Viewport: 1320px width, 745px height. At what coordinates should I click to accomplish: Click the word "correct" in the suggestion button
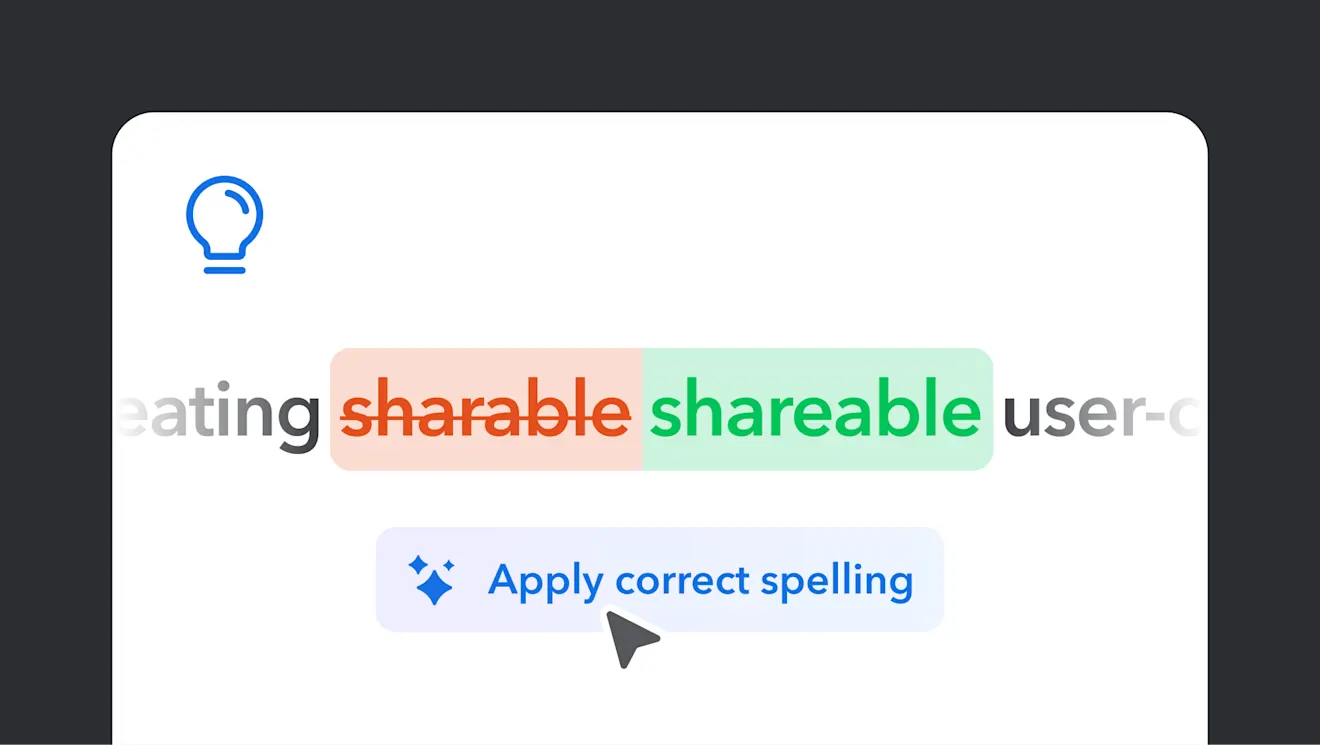pyautogui.click(x=682, y=581)
